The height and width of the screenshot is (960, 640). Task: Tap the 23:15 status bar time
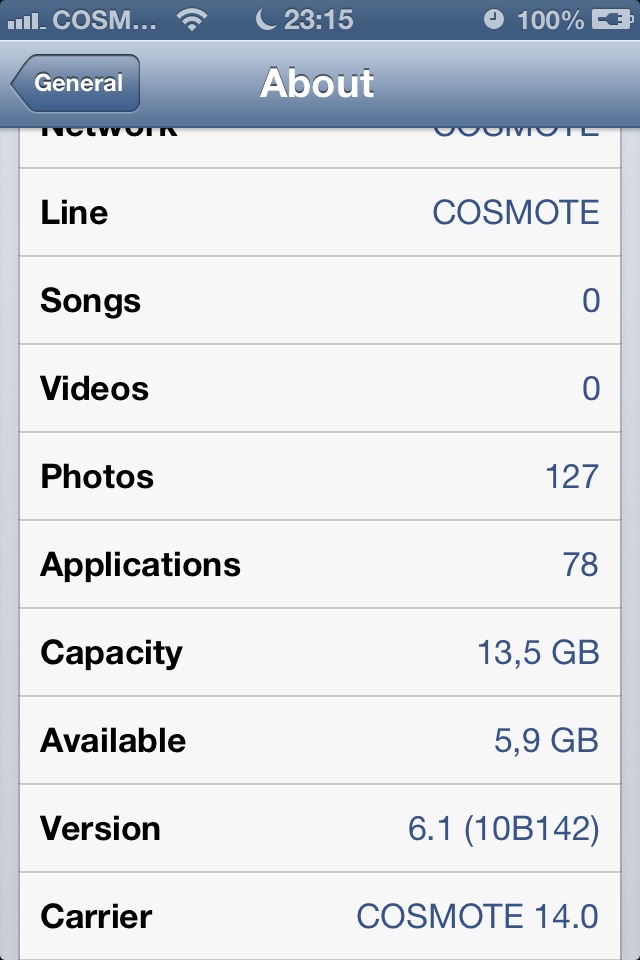[x=318, y=19]
